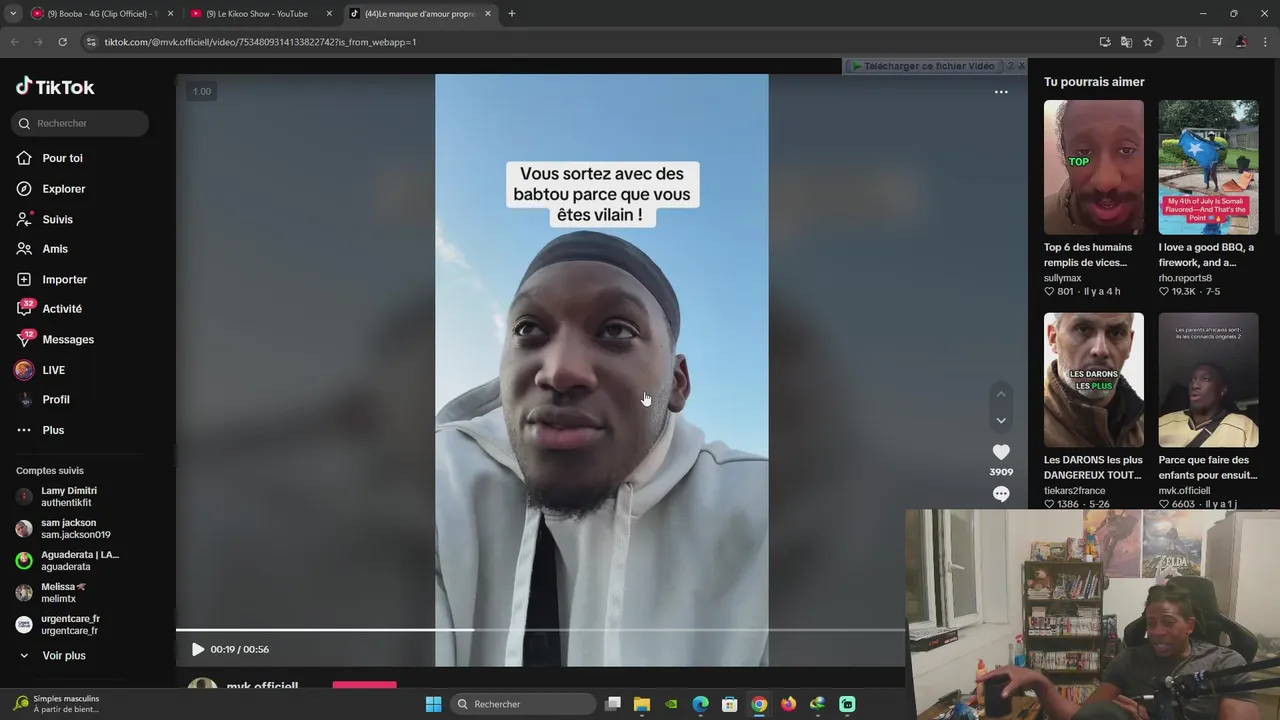Open a new browser tab
Viewport: 1280px width, 720px height.
tap(512, 14)
